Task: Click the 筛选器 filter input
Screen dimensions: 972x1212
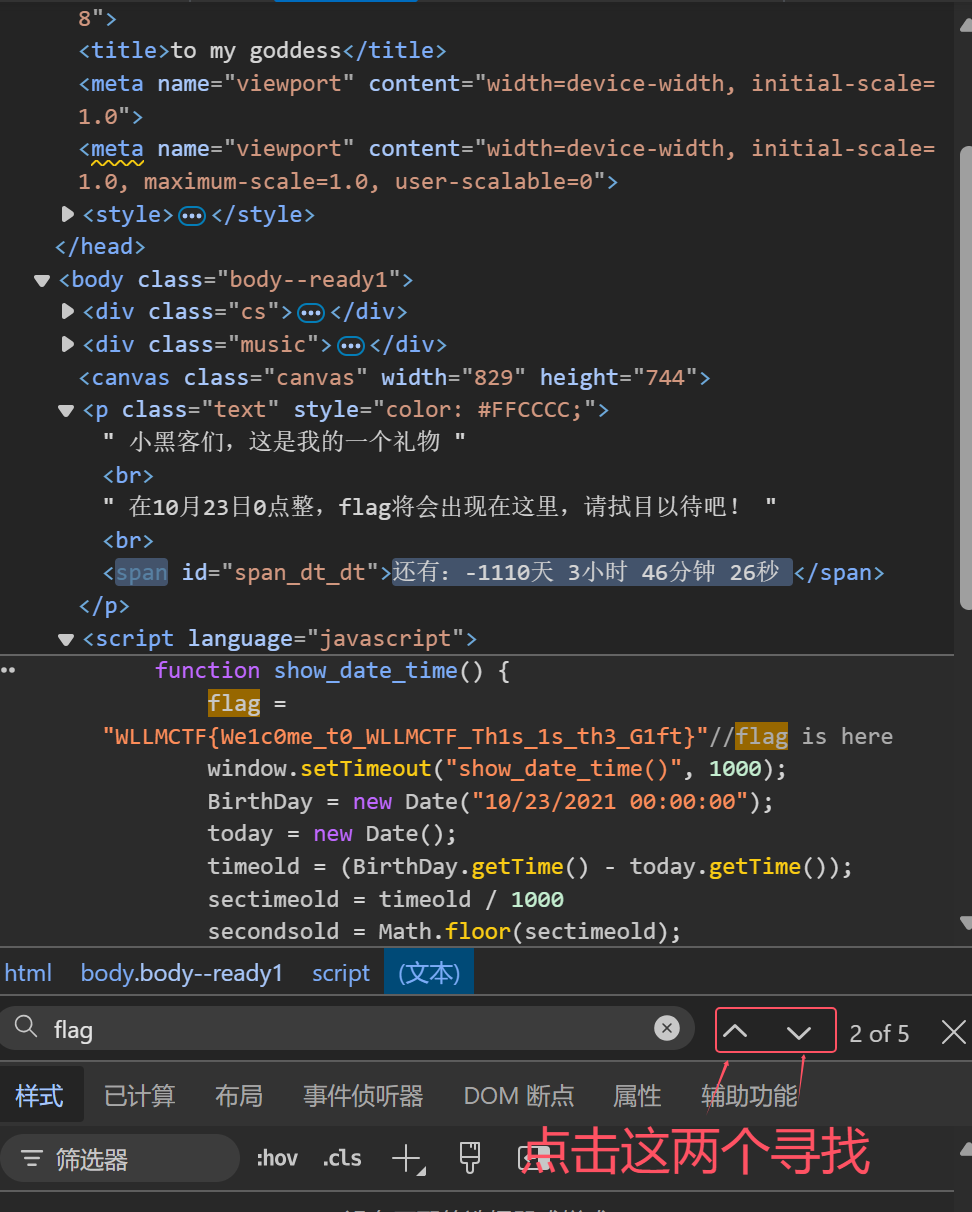Action: [121, 1159]
